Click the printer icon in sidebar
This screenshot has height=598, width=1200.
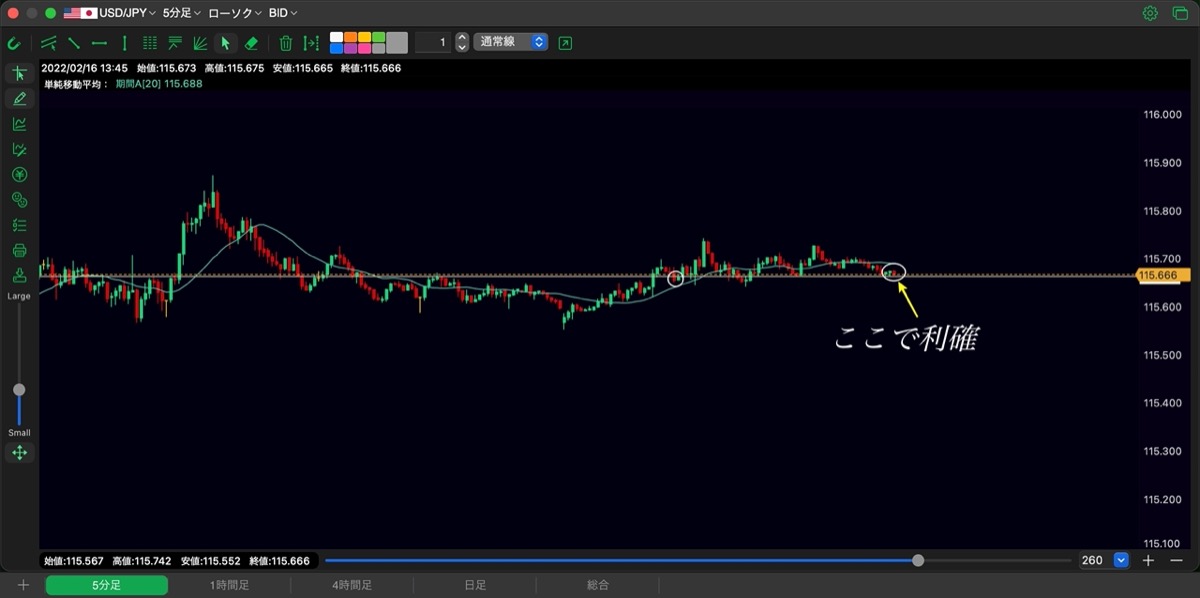19,250
